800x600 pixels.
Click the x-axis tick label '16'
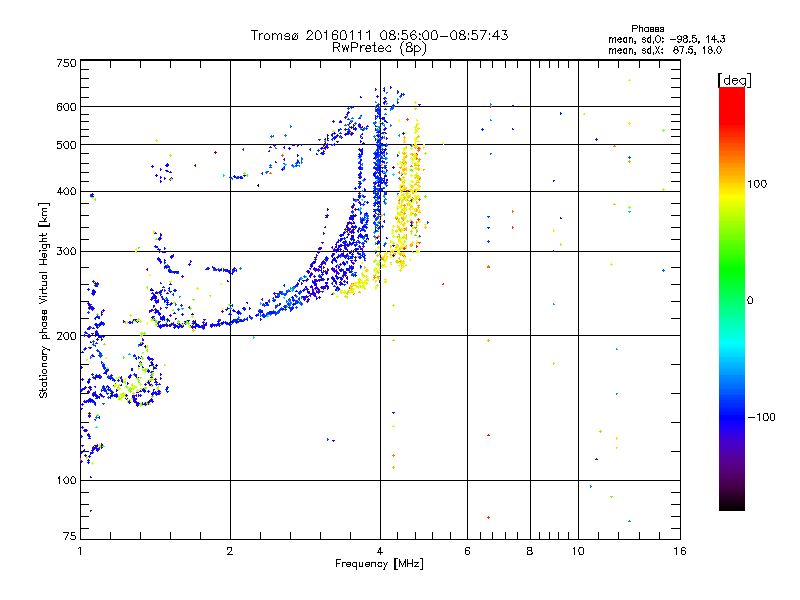tap(680, 551)
